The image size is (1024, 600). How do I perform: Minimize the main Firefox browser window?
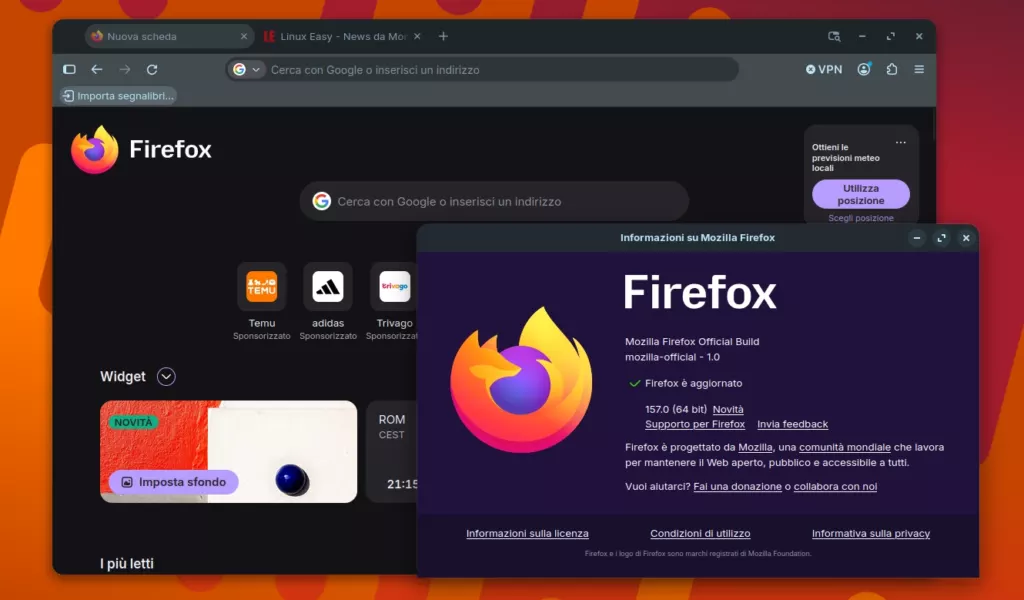862,37
